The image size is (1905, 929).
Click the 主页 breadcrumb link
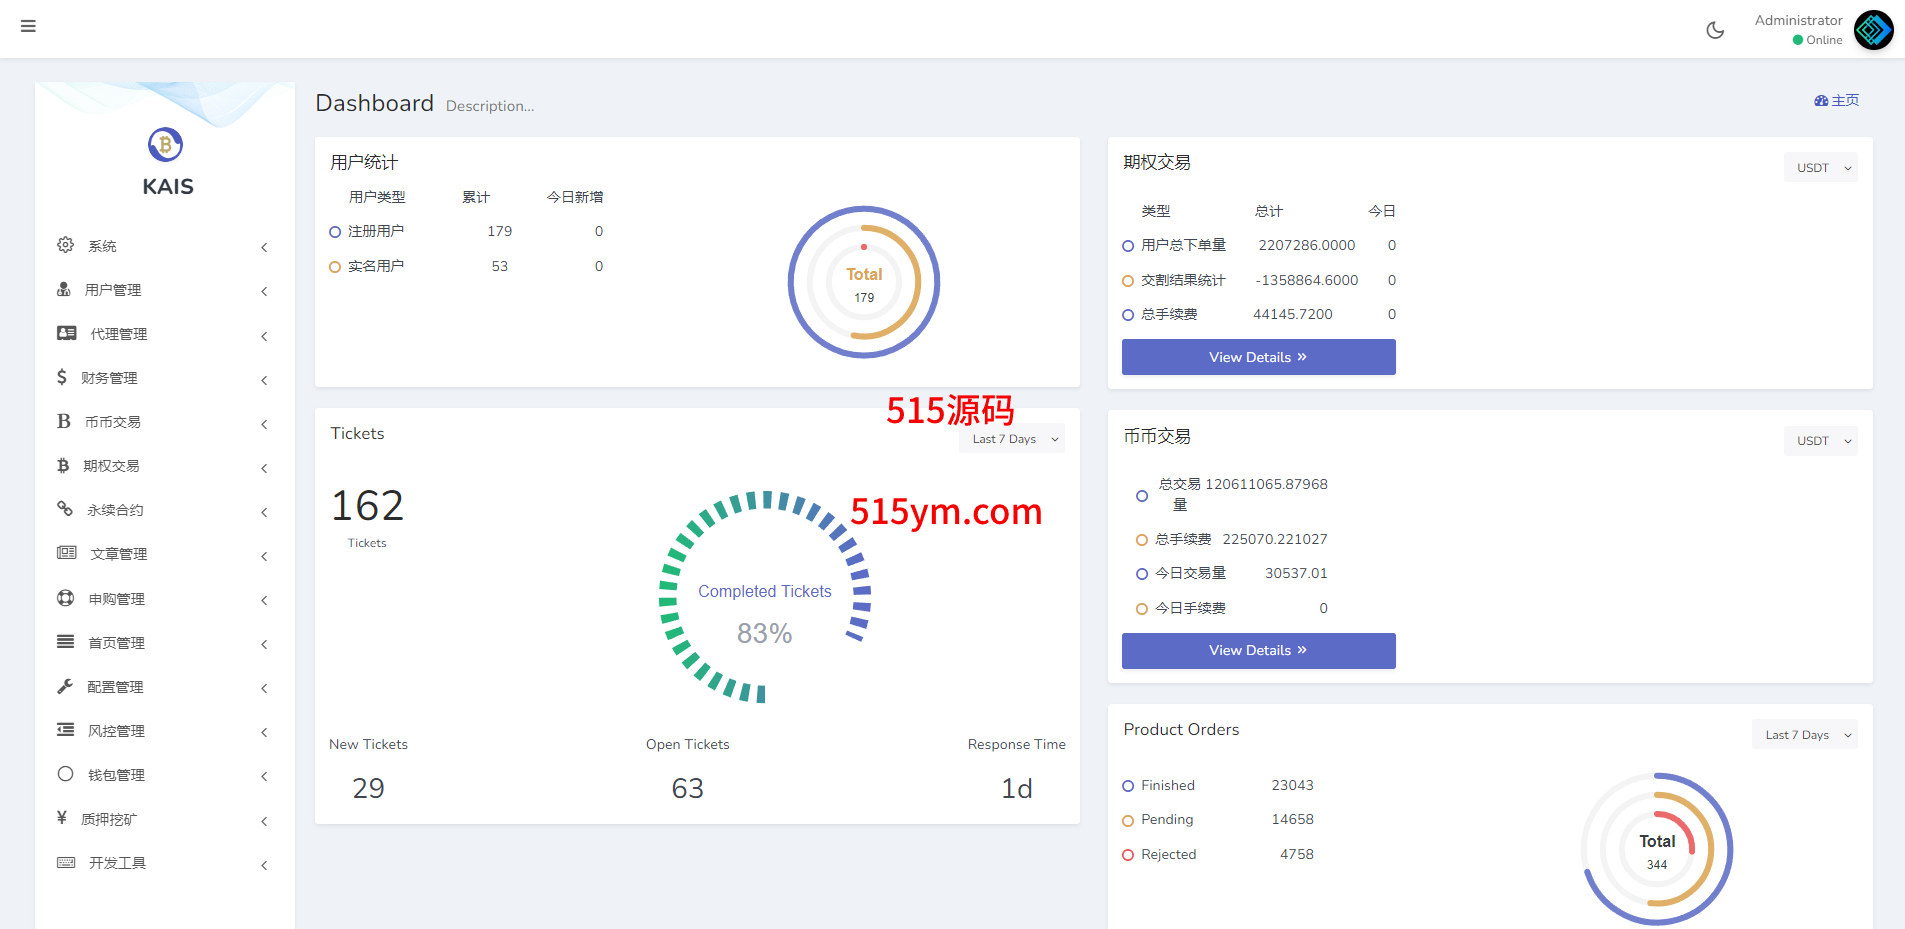[1837, 100]
